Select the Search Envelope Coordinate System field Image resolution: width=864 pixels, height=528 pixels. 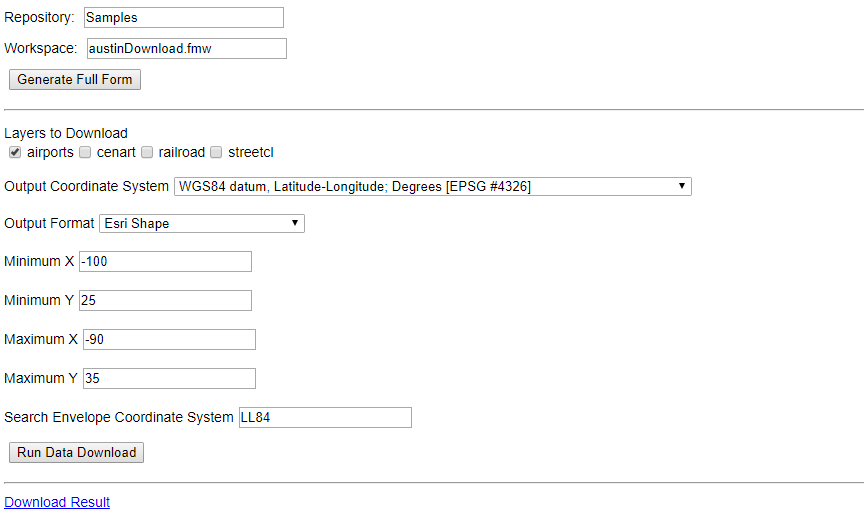[324, 418]
